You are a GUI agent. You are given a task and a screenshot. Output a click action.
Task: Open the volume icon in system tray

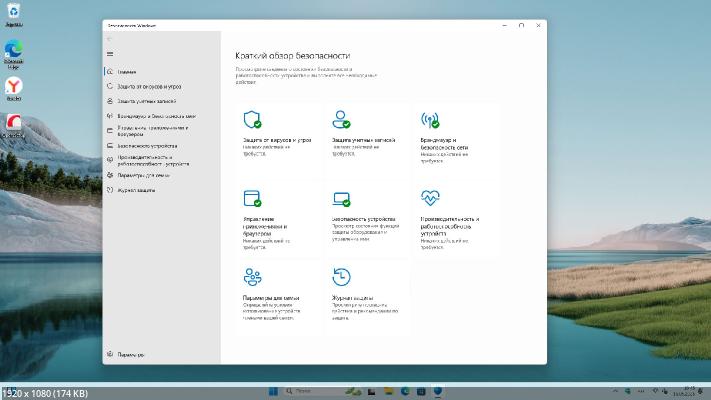tap(665, 391)
